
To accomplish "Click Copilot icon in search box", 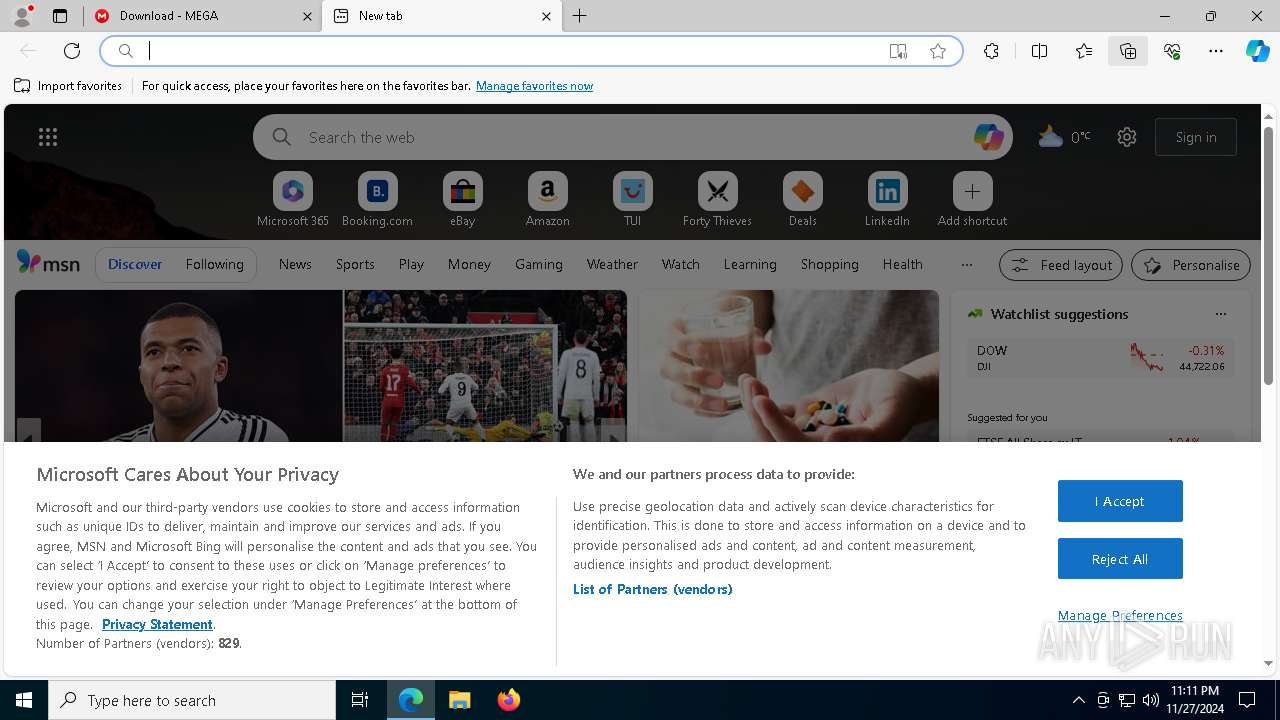I will [x=988, y=137].
